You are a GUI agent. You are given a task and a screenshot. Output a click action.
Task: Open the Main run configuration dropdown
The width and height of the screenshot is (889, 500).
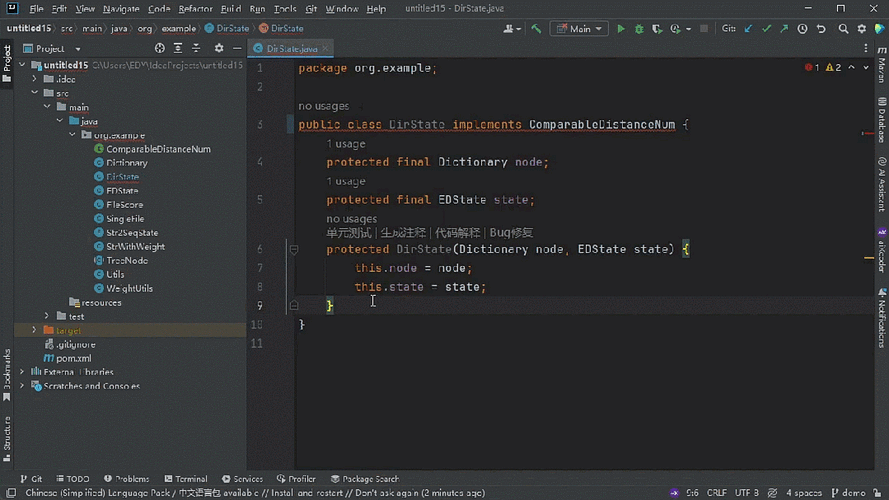580,29
